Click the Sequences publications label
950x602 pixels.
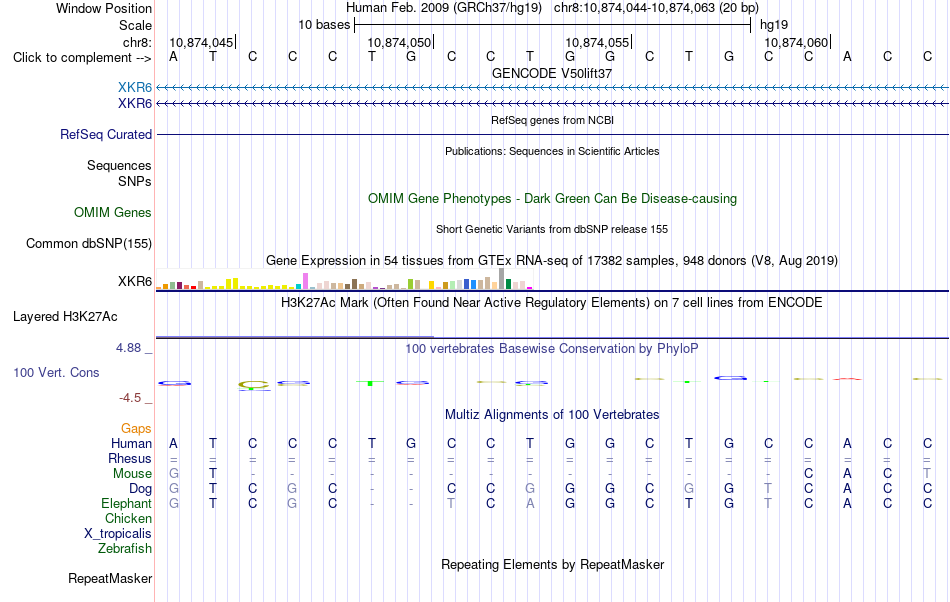119,165
